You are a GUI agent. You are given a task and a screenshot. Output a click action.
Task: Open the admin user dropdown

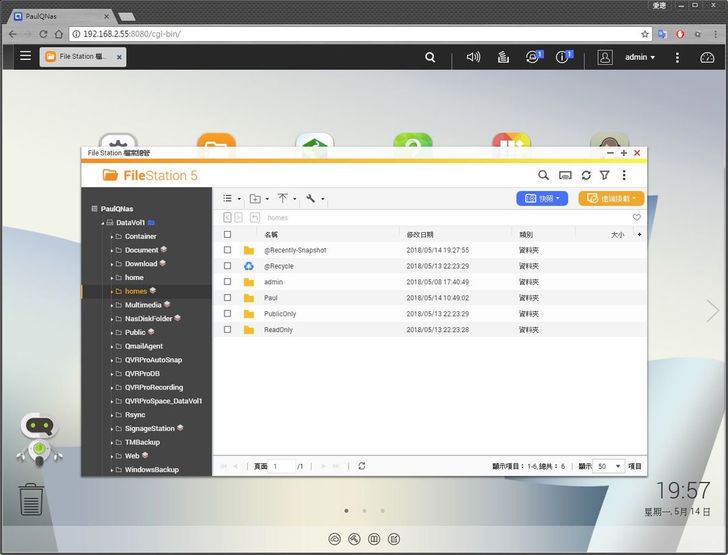coord(639,57)
